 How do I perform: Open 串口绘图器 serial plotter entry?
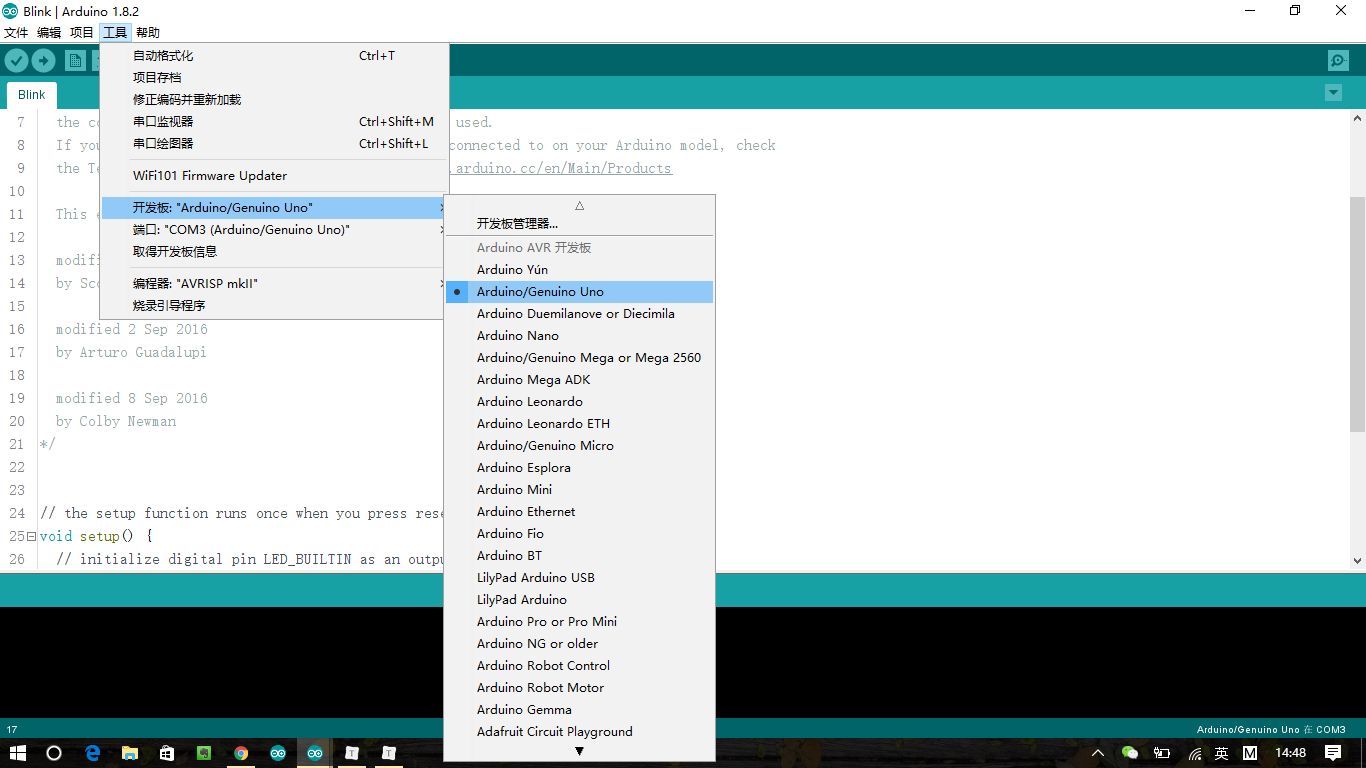pos(274,144)
